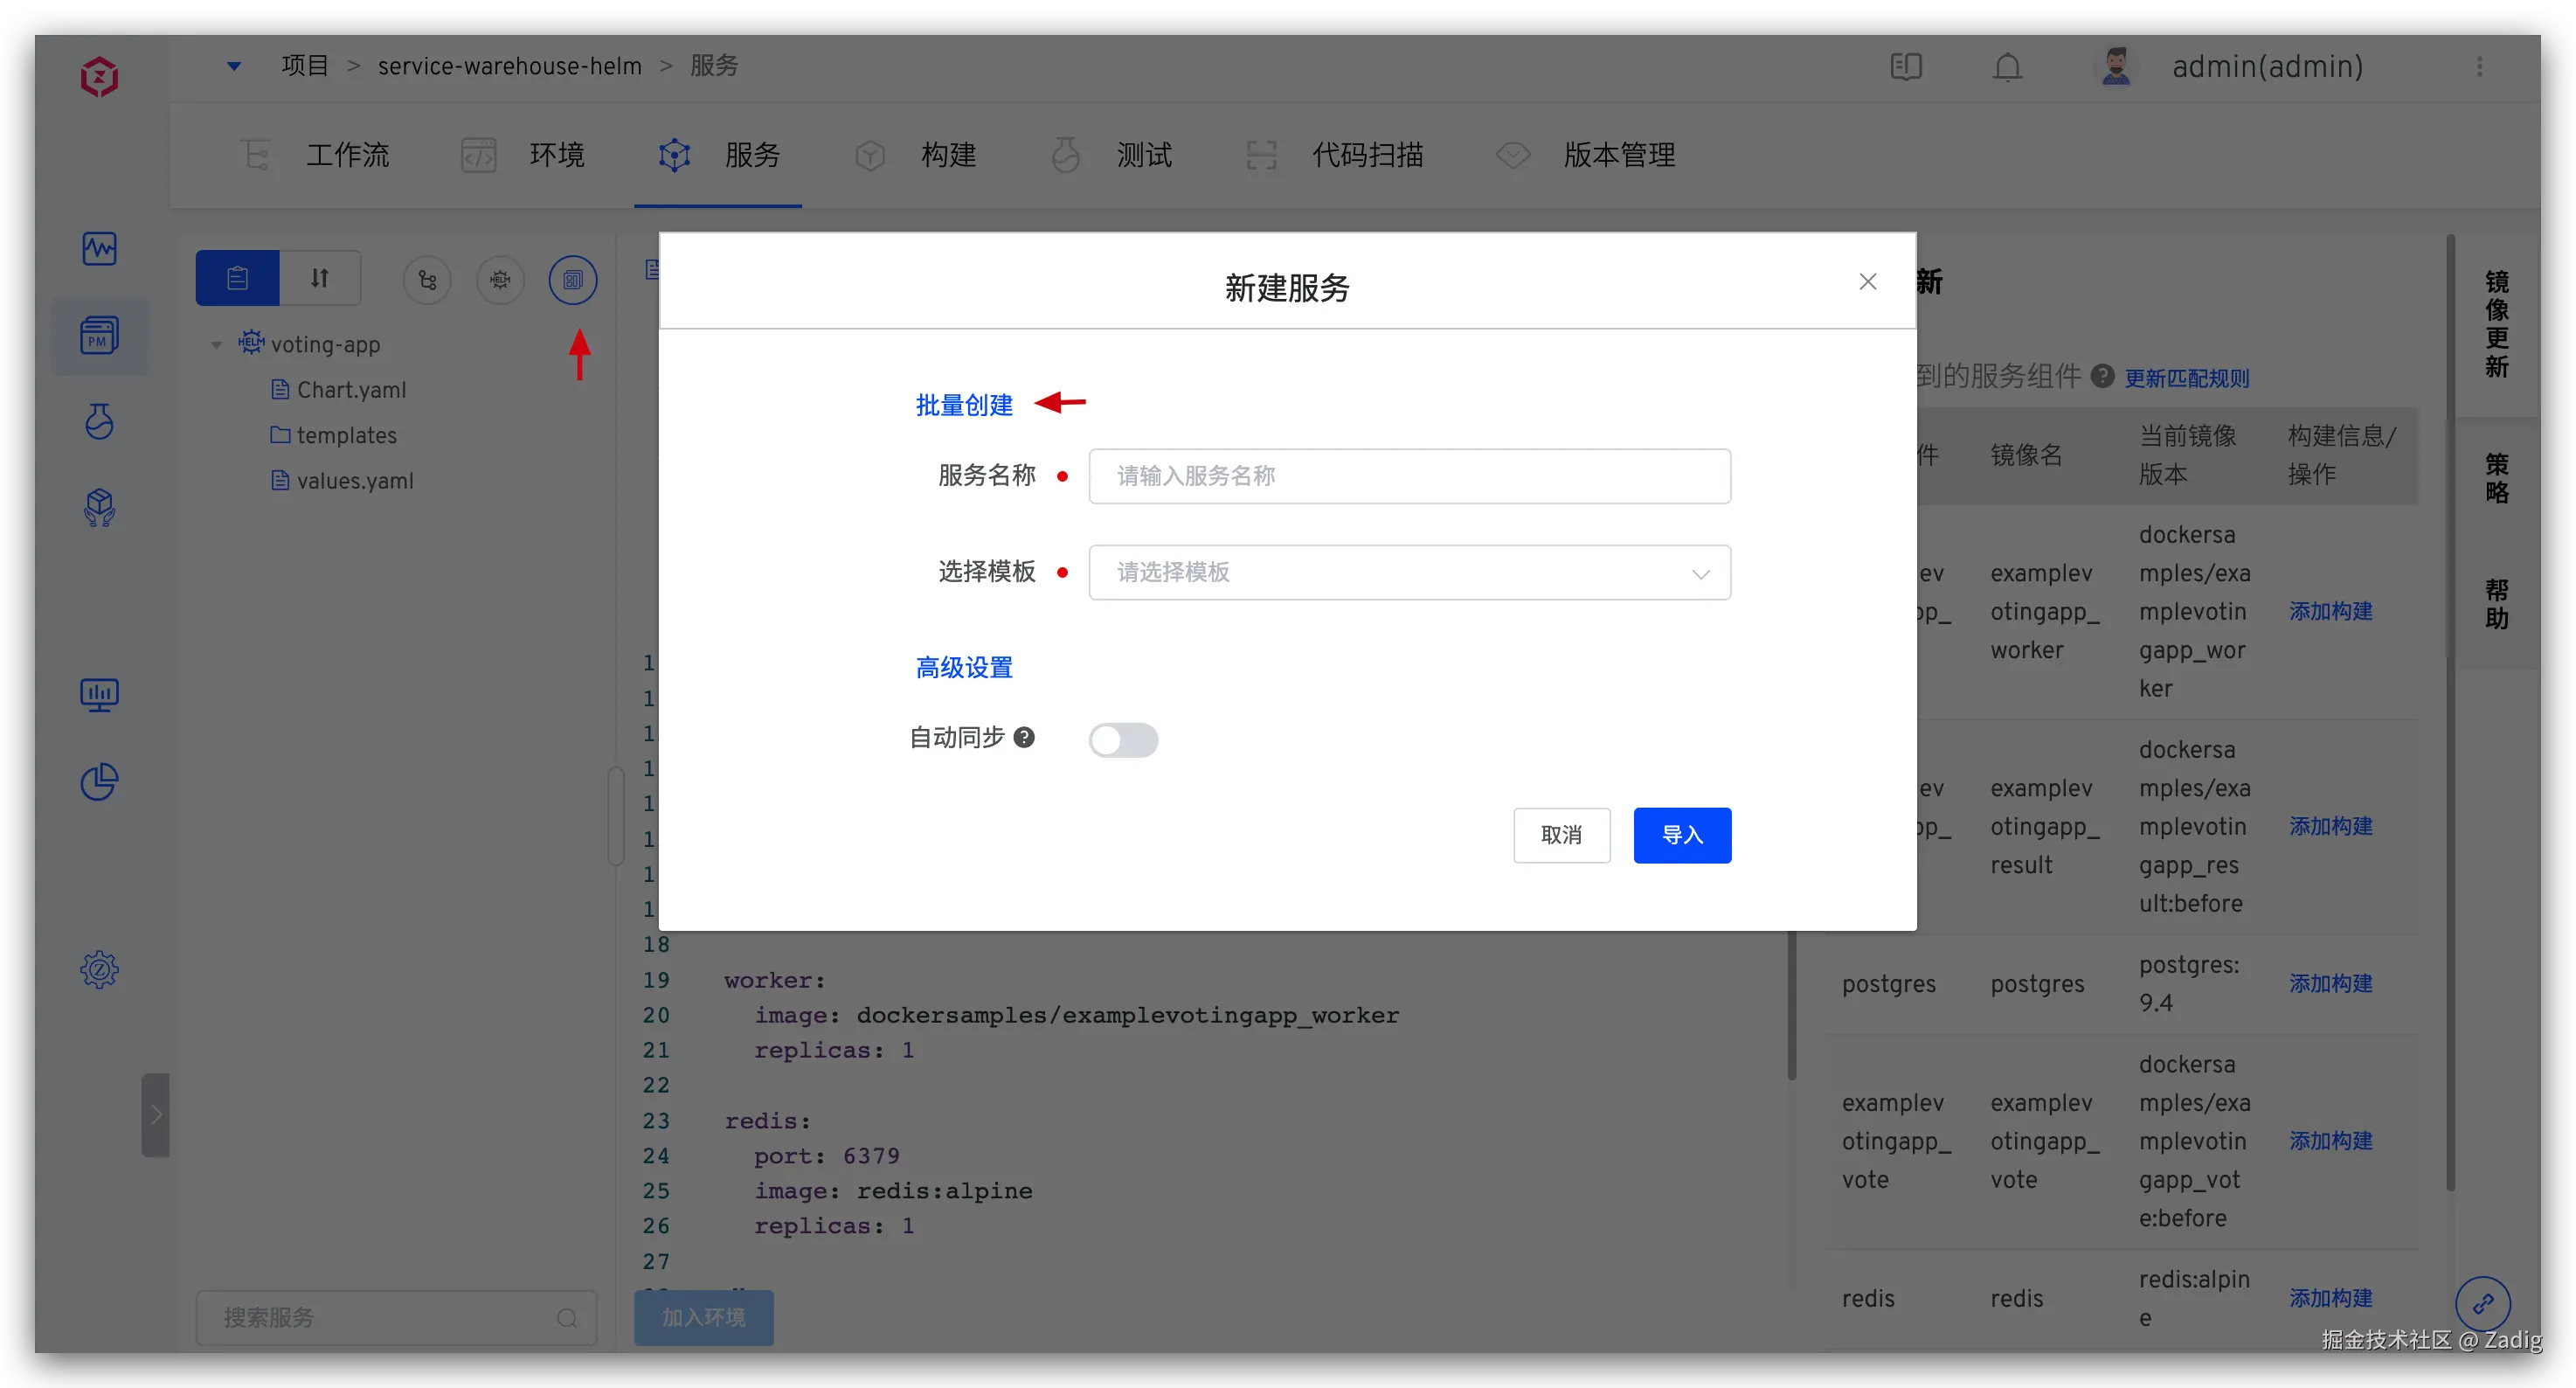Focus the 搜索服务 search field

(x=396, y=1318)
